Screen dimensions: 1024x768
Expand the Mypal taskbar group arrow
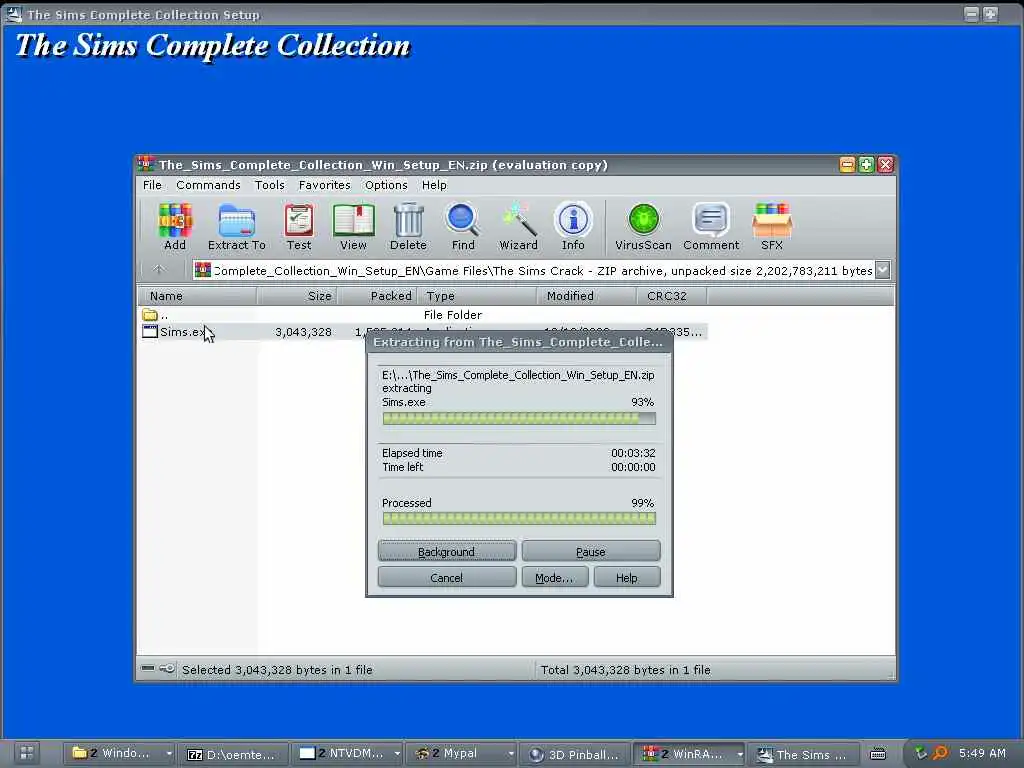tap(511, 754)
